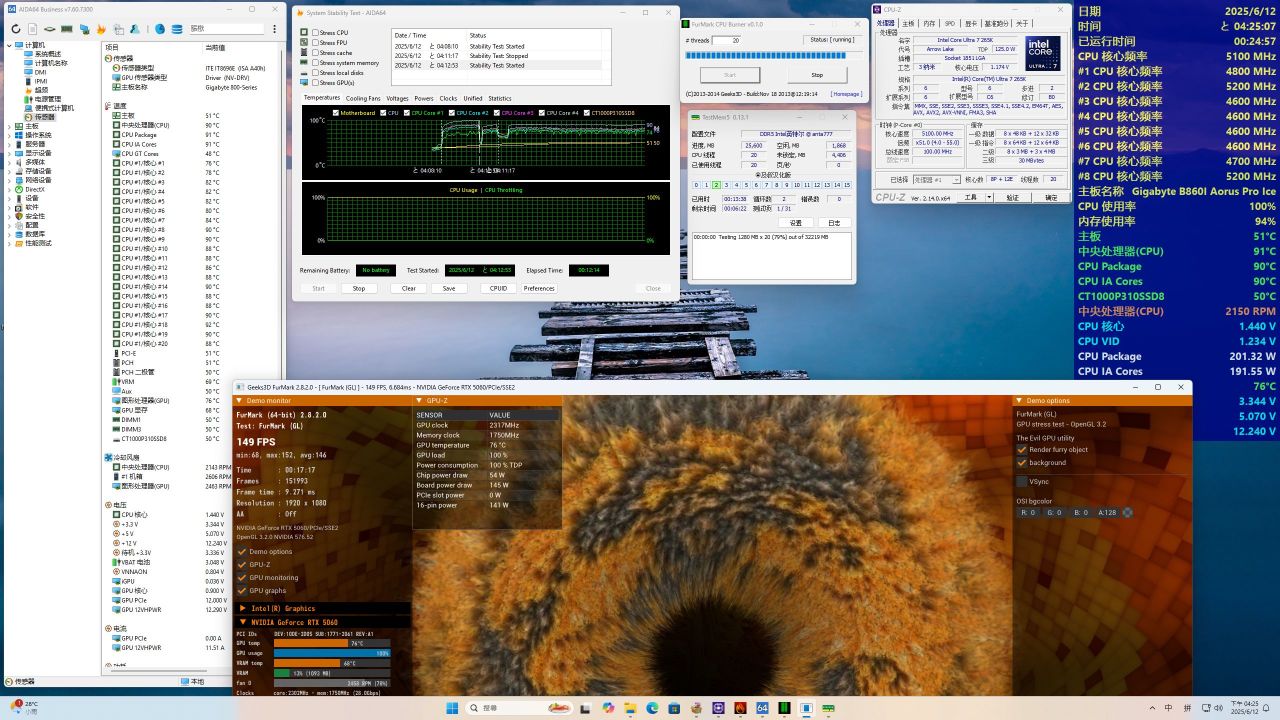Uncheck Render furry object in Demo options
This screenshot has height=720, width=1280.
(1022, 449)
